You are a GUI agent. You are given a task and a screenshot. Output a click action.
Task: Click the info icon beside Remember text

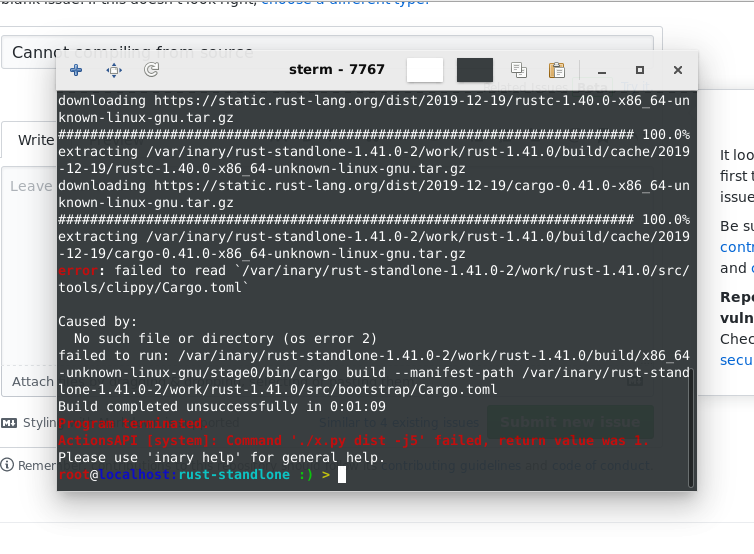pos(7,465)
